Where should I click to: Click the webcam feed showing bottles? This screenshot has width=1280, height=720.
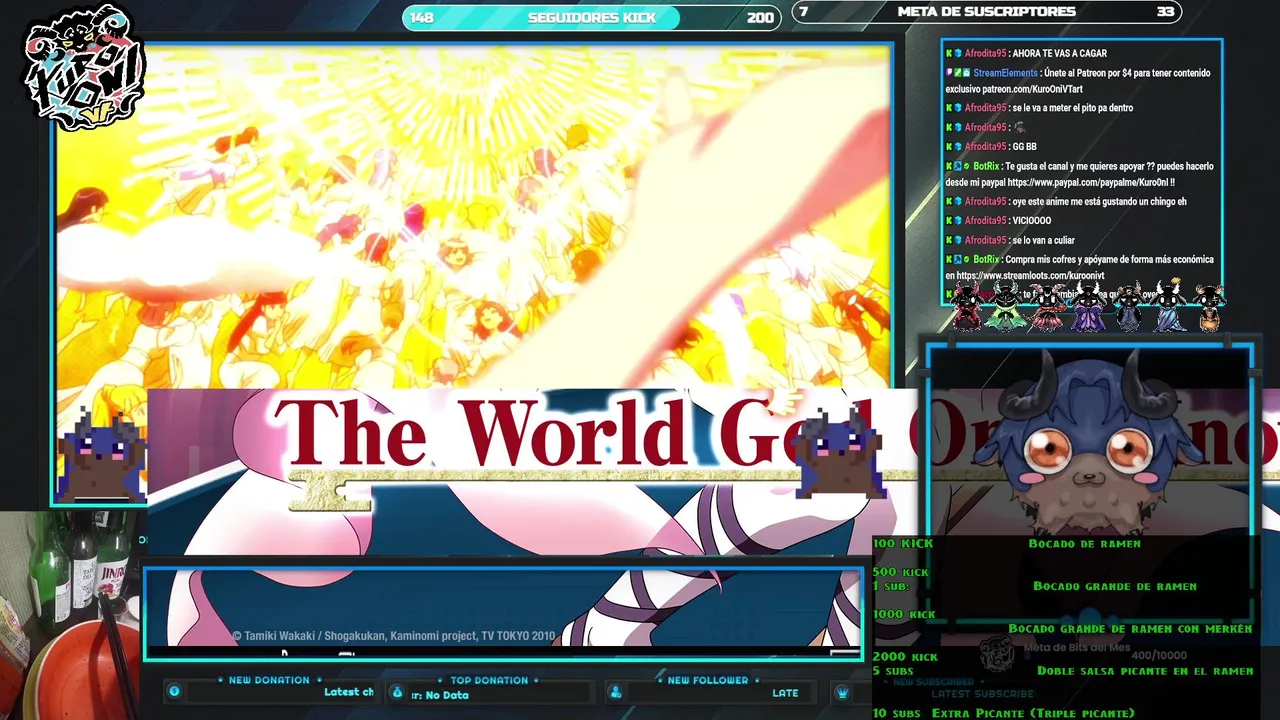(70, 615)
